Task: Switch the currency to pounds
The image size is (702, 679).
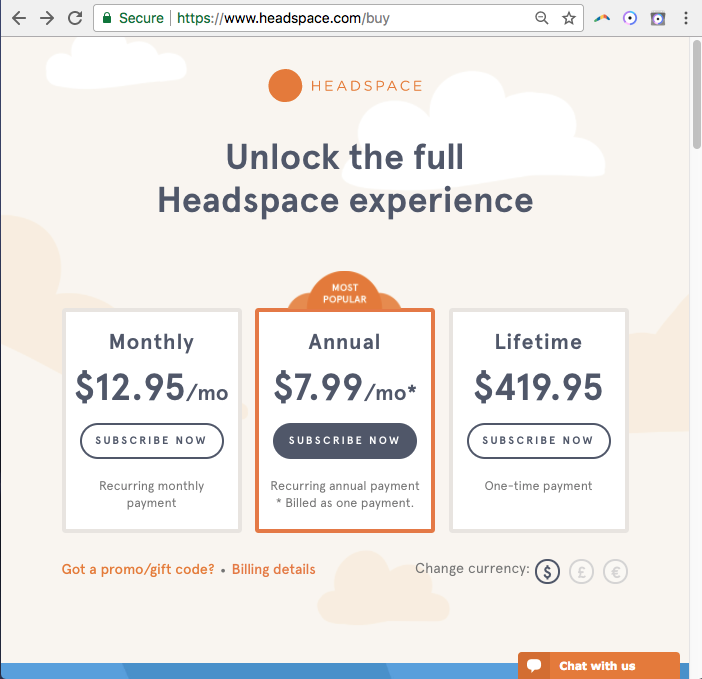Action: pos(582,572)
